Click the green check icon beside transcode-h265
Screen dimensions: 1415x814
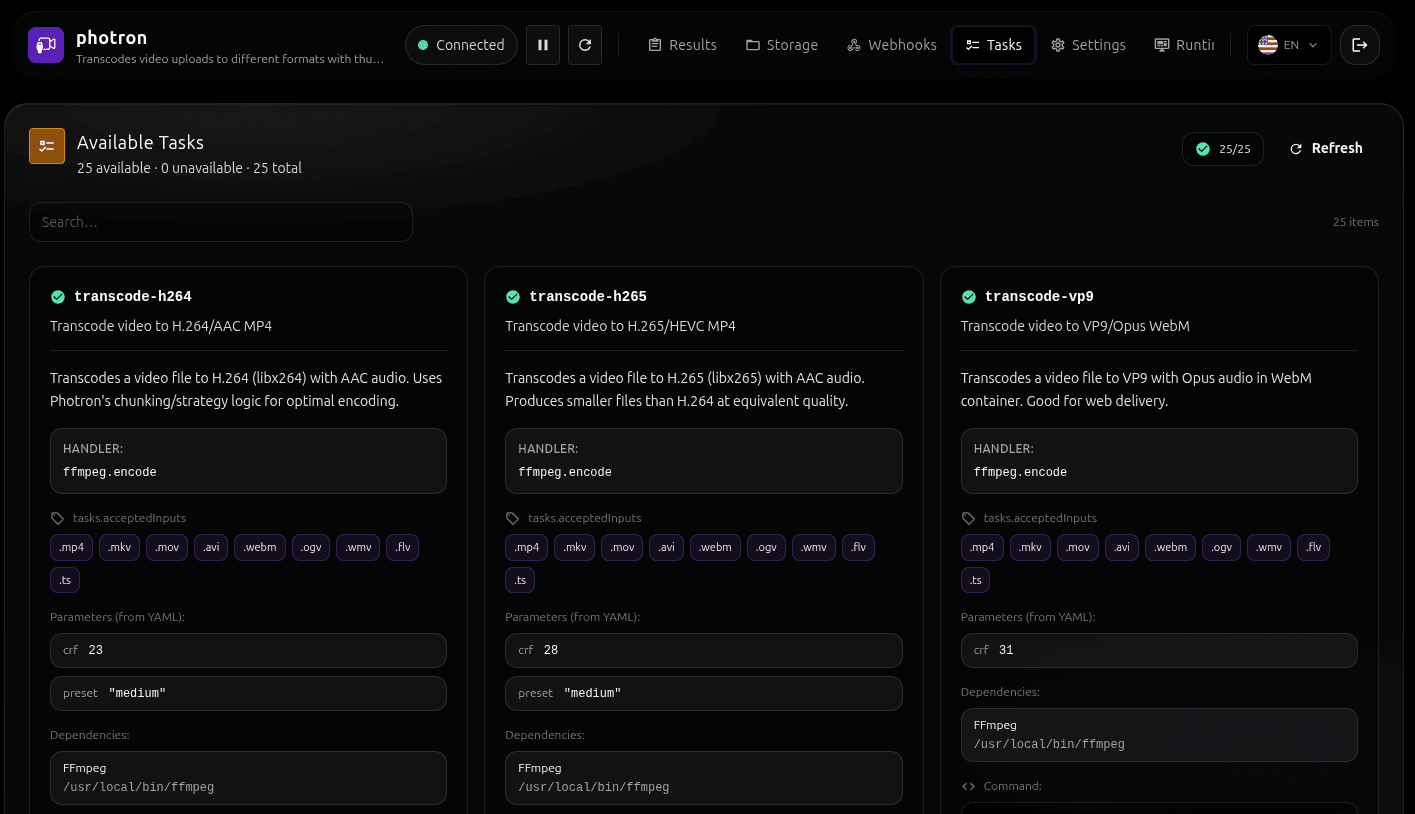coord(513,297)
